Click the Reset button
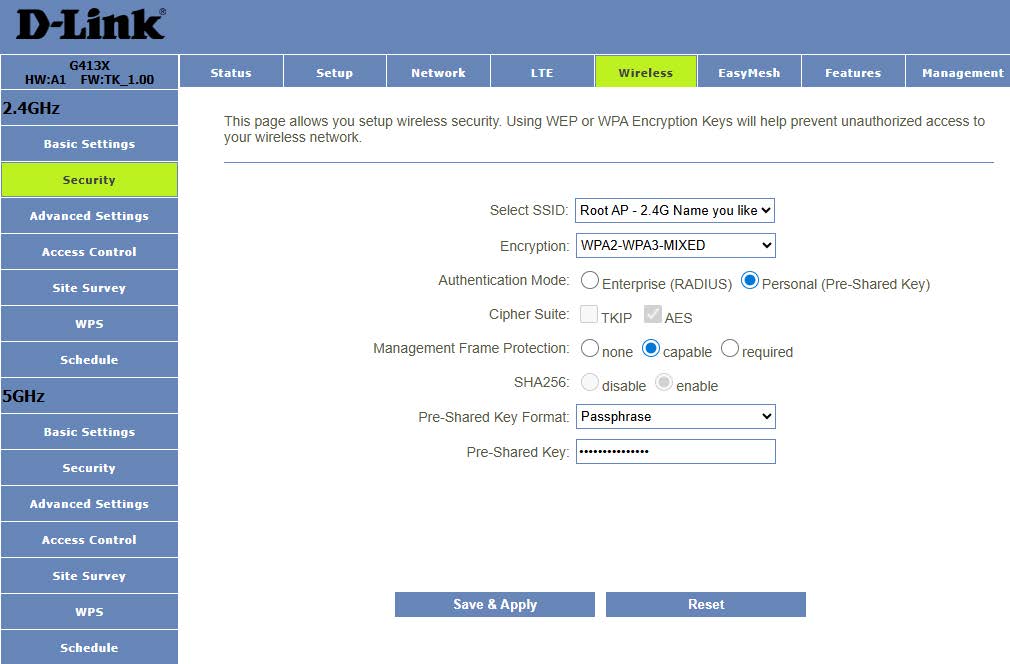1010x664 pixels. click(705, 604)
